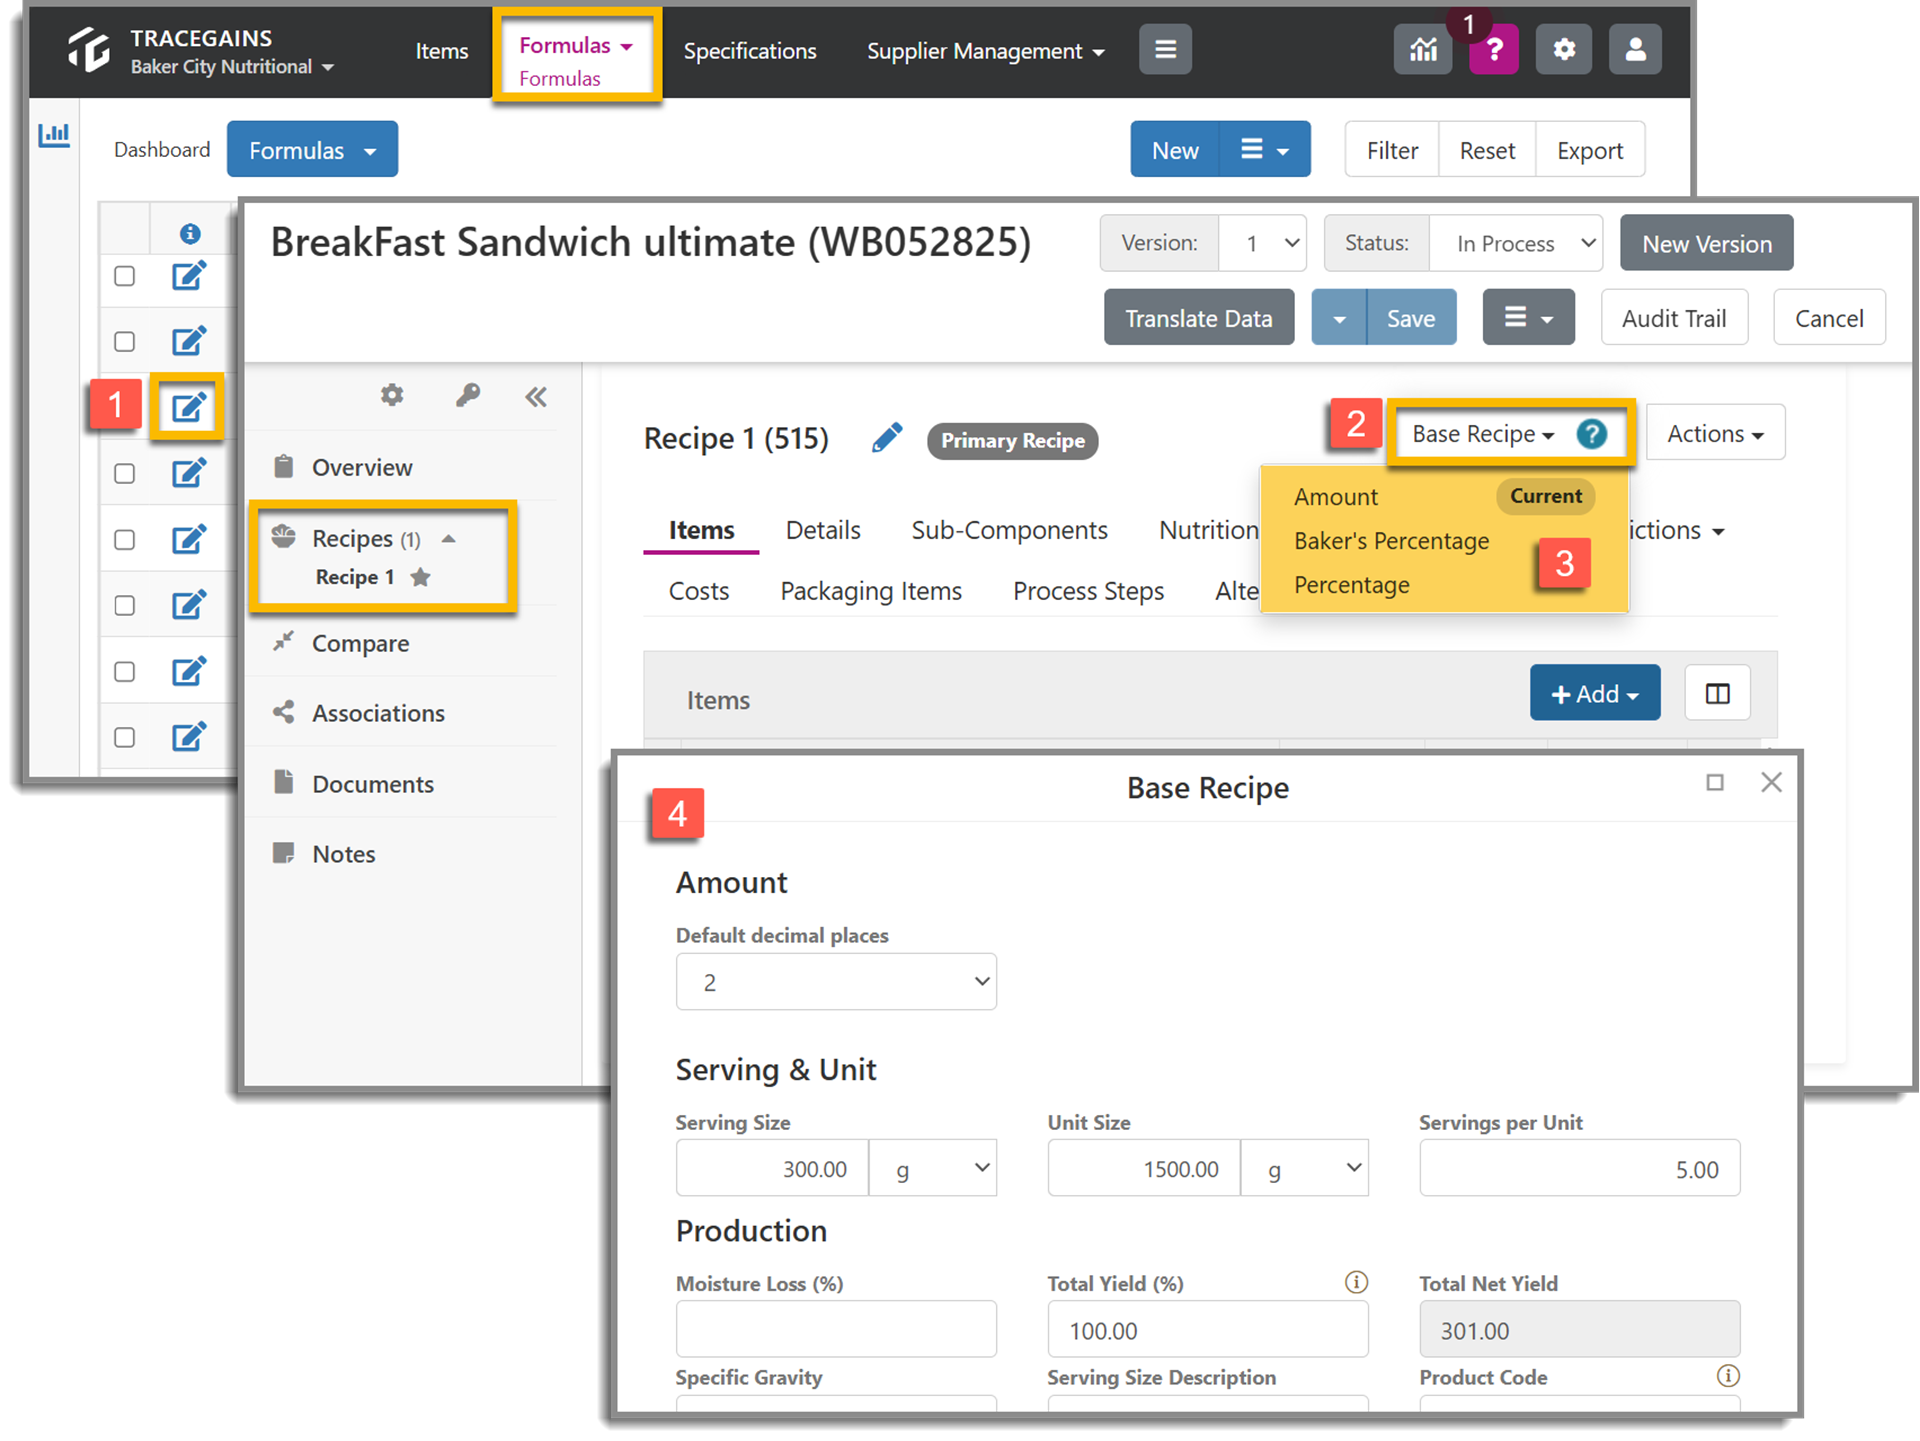Click the Filter button
This screenshot has height=1441, width=1920.
pos(1392,150)
